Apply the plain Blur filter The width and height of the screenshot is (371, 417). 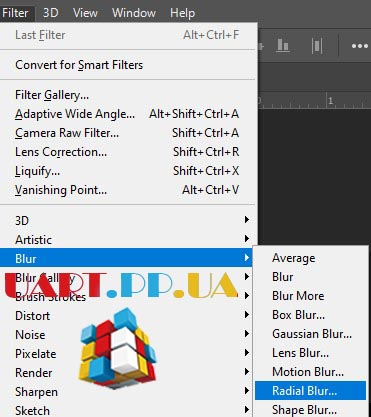(x=311, y=277)
